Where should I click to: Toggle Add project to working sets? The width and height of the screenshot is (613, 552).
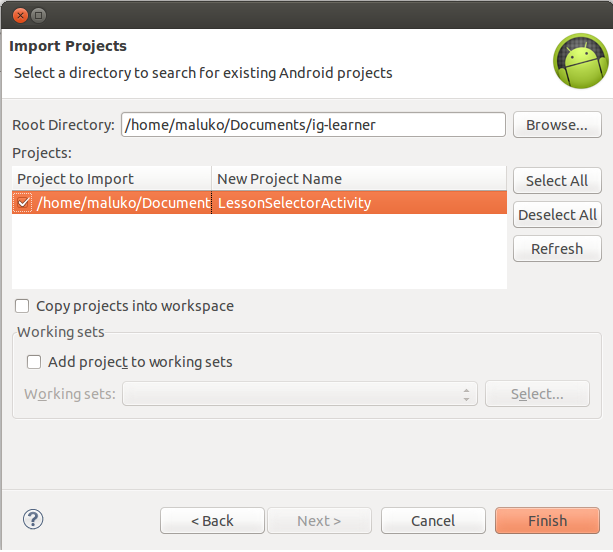pyautogui.click(x=34, y=362)
